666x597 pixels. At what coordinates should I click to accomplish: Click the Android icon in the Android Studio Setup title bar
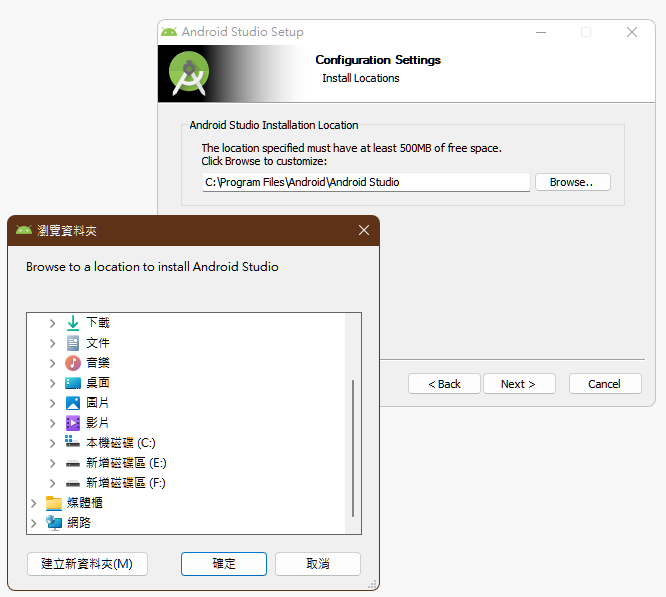[169, 31]
